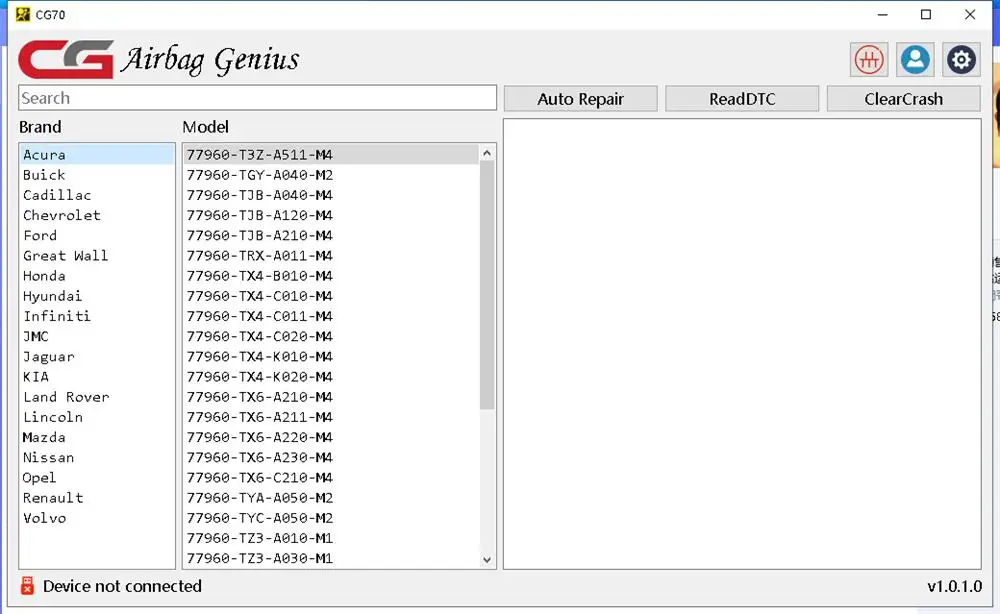Viewport: 1000px width, 614px height.
Task: Select Cadillac brand
Action: 96,195
